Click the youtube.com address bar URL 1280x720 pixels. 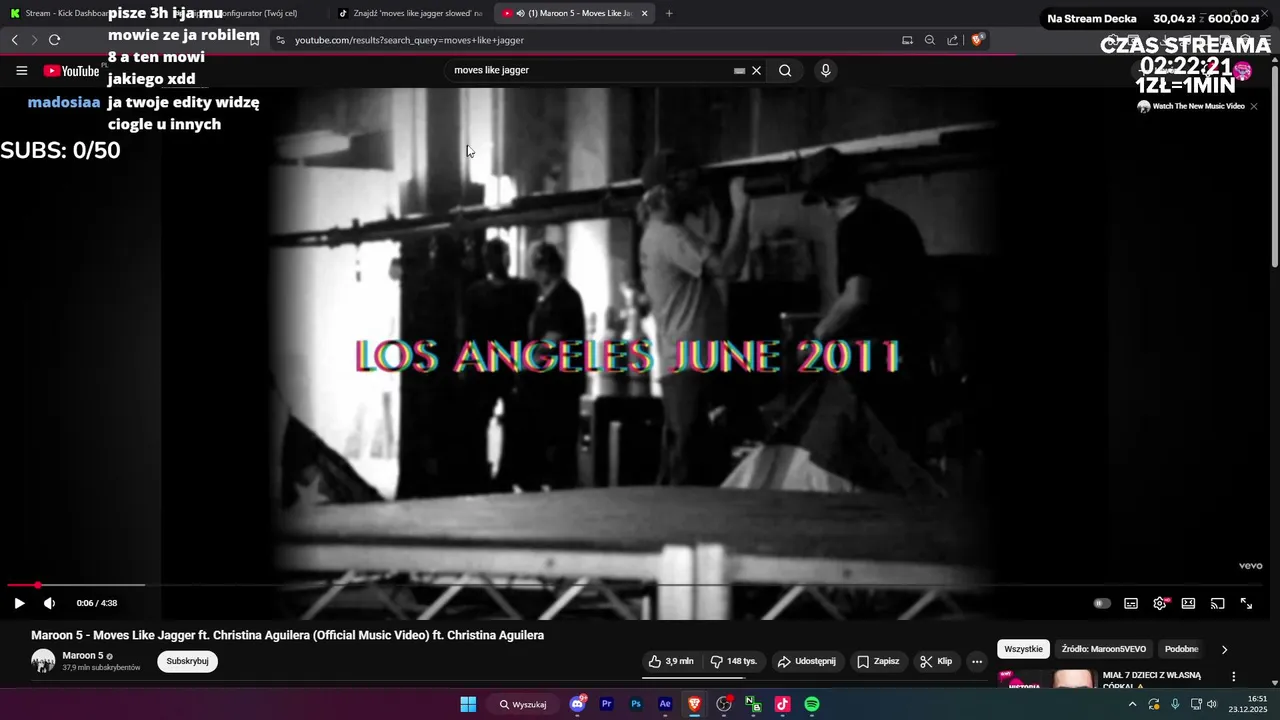[x=409, y=40]
